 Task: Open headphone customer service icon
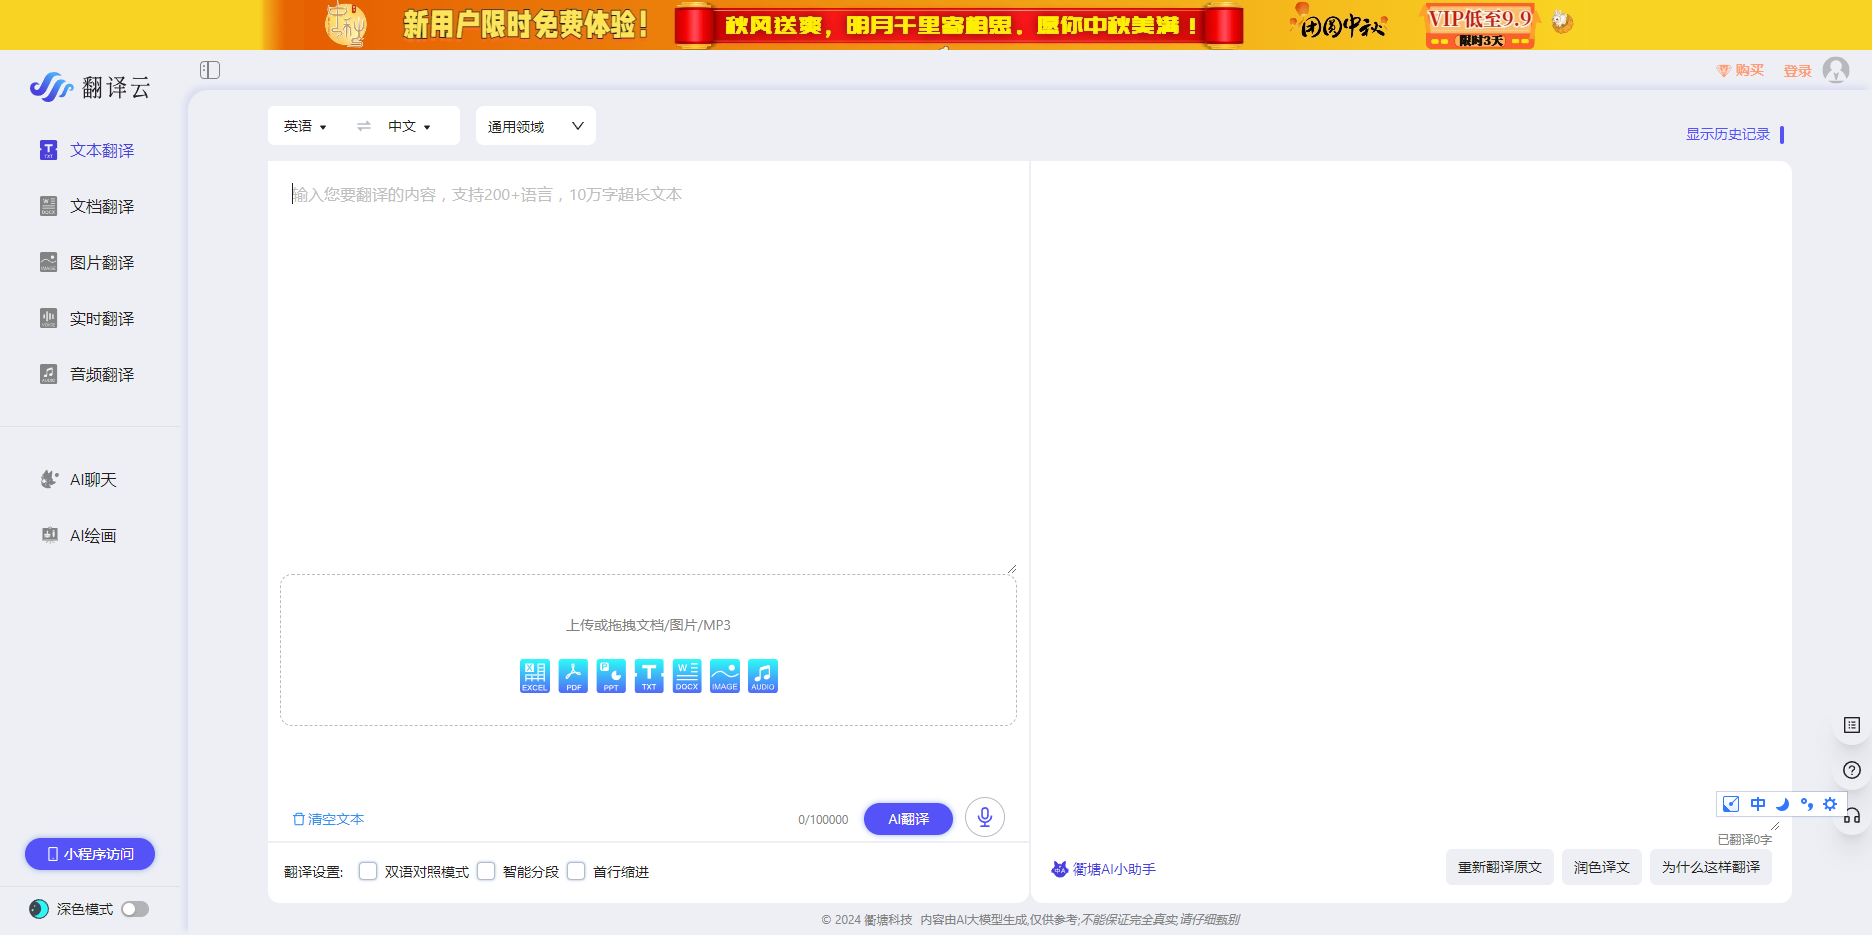point(1853,815)
